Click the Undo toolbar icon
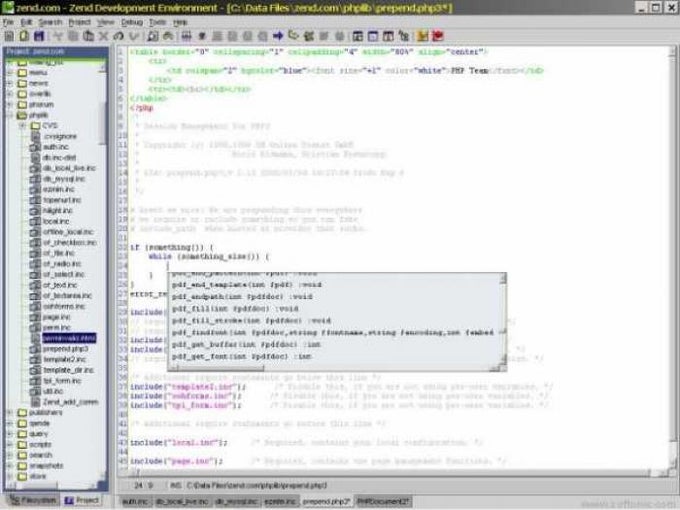 (x=118, y=36)
